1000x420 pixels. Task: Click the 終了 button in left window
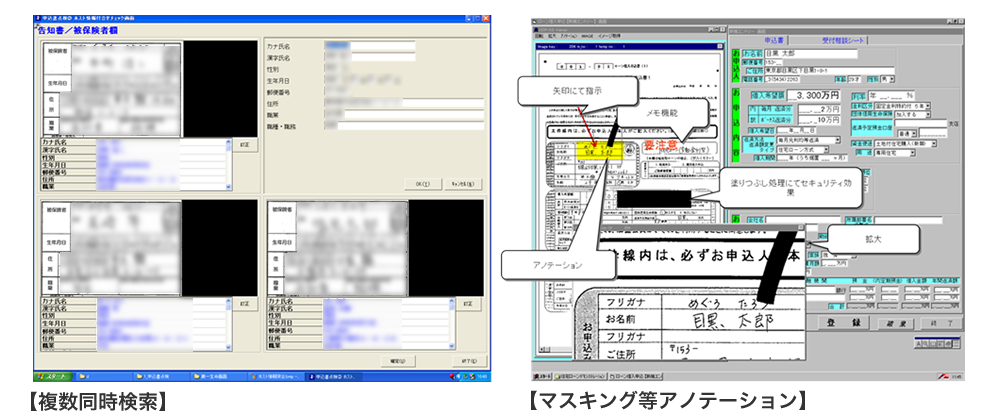(x=467, y=360)
